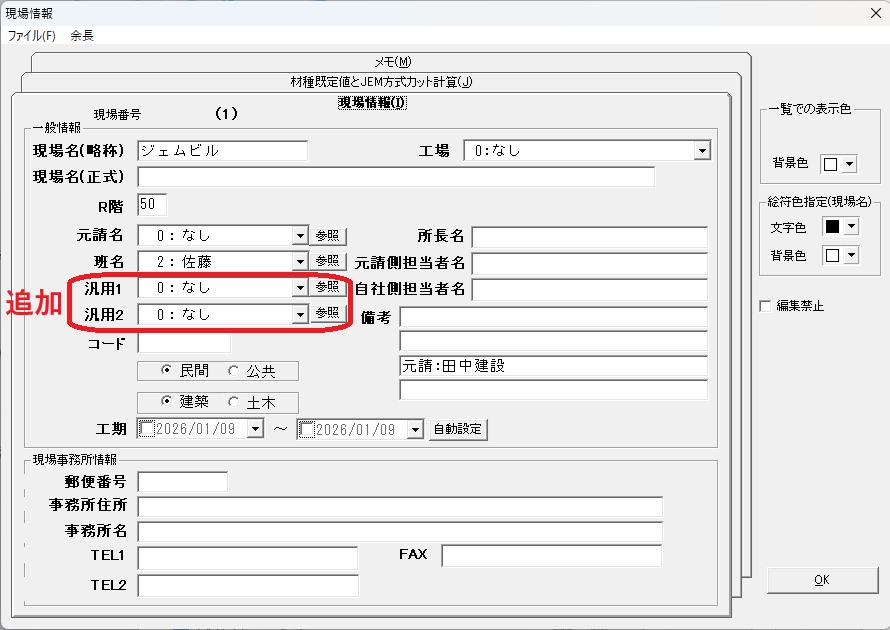Open the ファイル(F) menu
The image size is (890, 630).
tap(32, 35)
